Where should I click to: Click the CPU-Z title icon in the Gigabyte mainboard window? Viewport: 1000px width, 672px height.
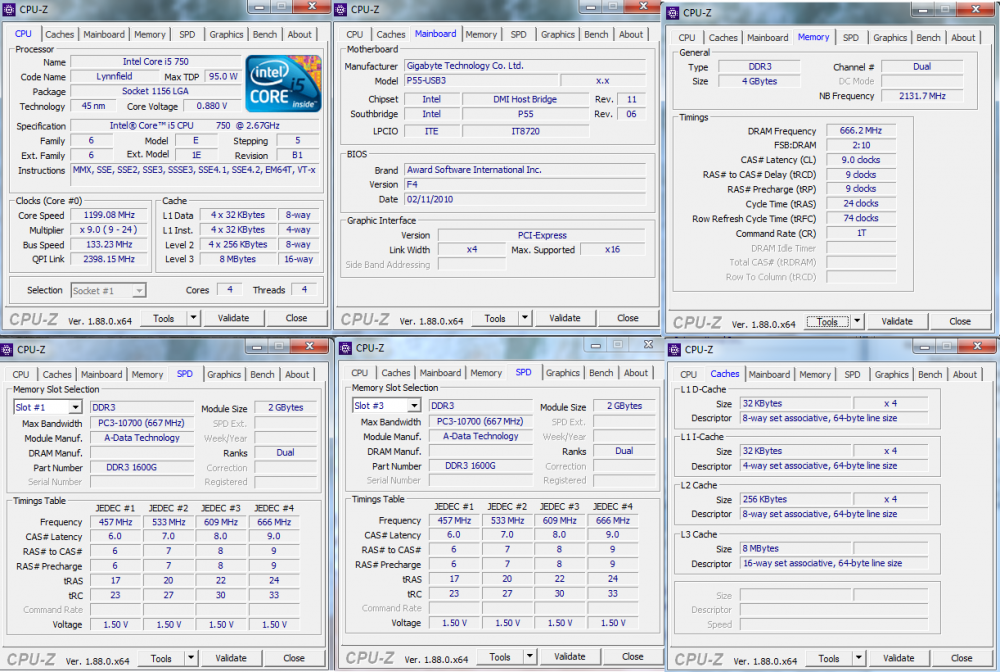[x=341, y=10]
